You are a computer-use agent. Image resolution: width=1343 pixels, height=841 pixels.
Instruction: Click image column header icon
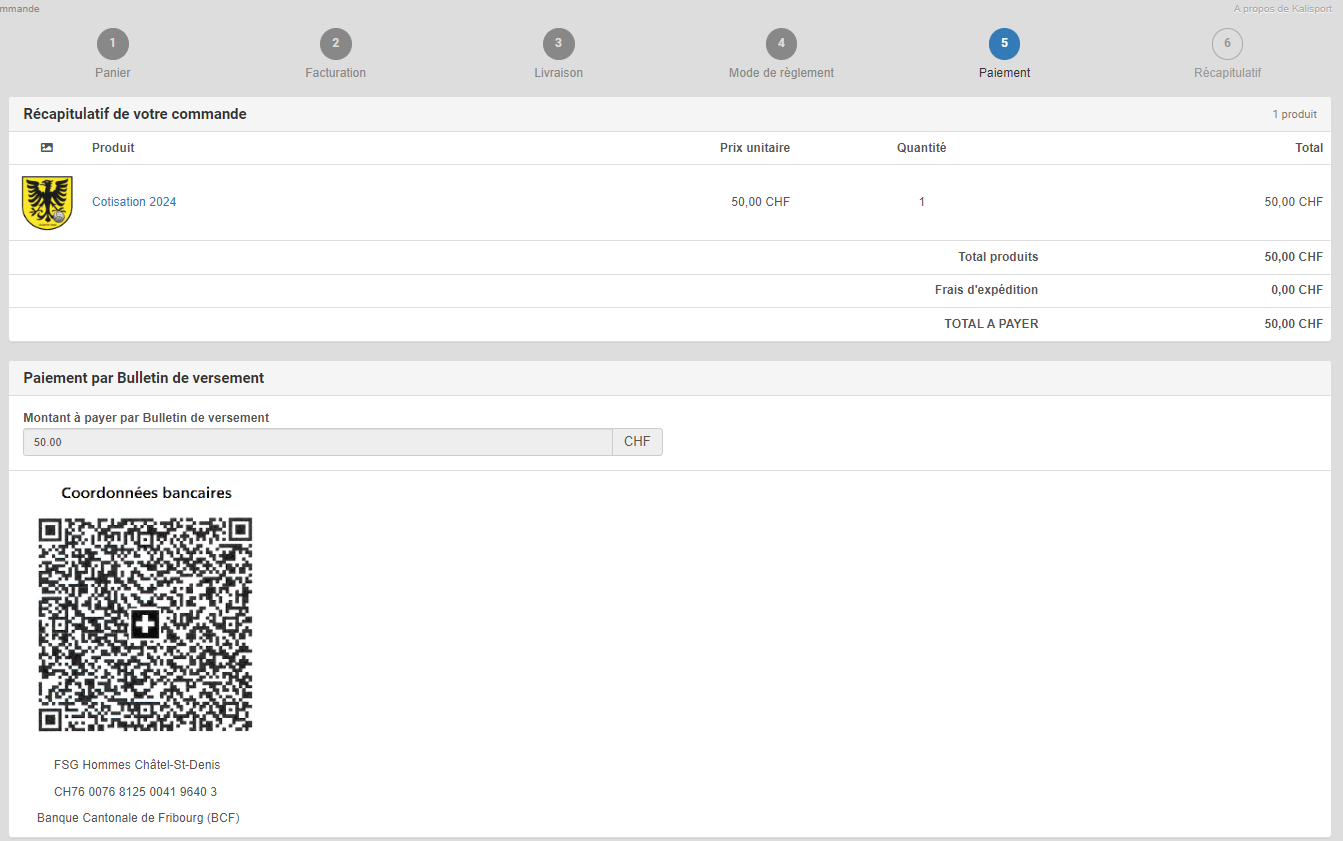point(47,148)
